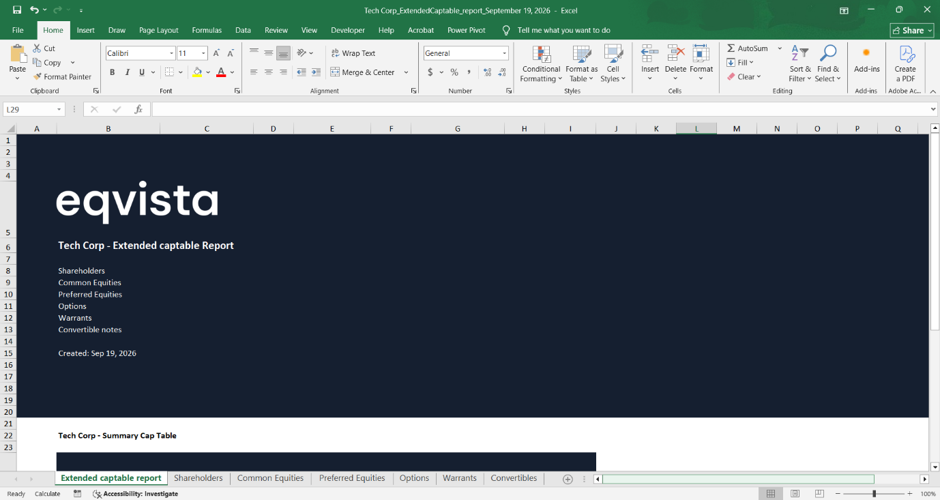Open Sort & Filter
940x500 pixels.
pyautogui.click(x=800, y=64)
